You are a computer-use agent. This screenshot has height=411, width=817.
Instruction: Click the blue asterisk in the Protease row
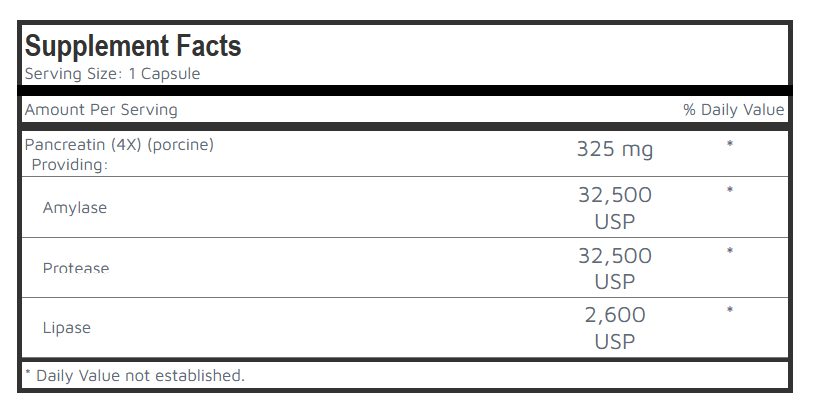pos(730,251)
